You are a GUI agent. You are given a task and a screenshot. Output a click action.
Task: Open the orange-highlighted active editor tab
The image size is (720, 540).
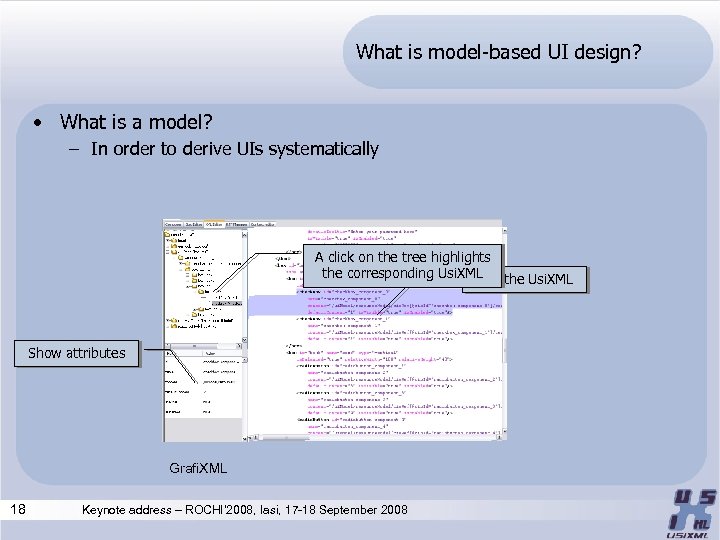[214, 224]
